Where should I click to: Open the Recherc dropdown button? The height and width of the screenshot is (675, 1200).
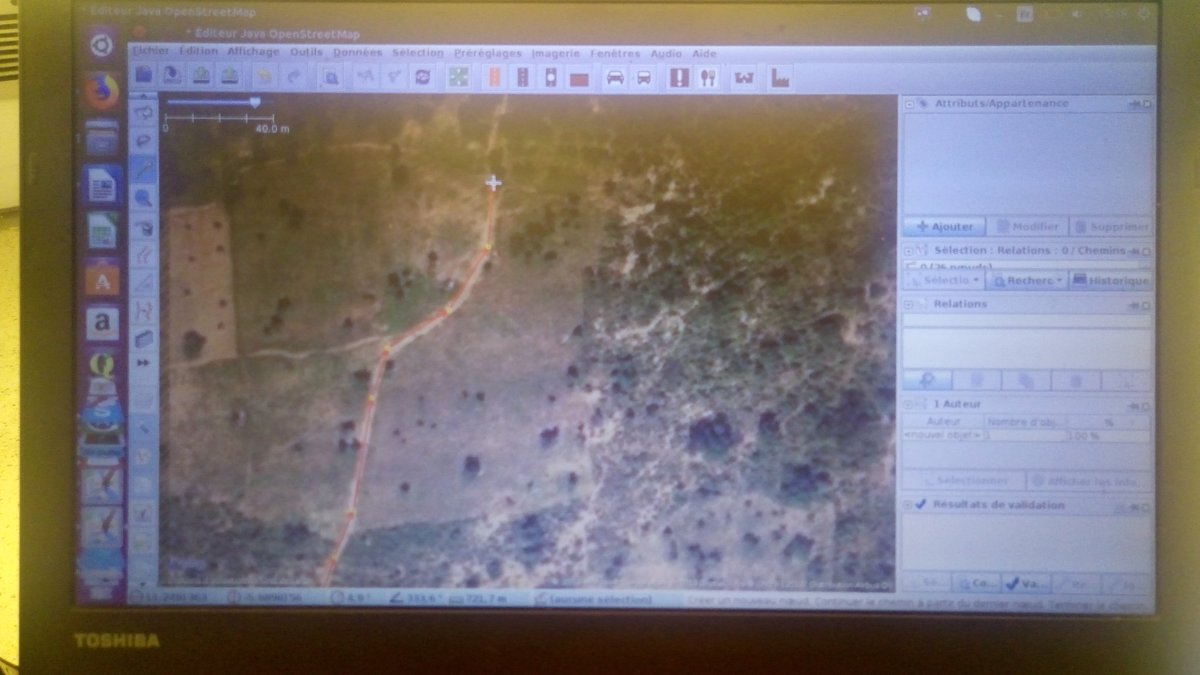[1028, 281]
